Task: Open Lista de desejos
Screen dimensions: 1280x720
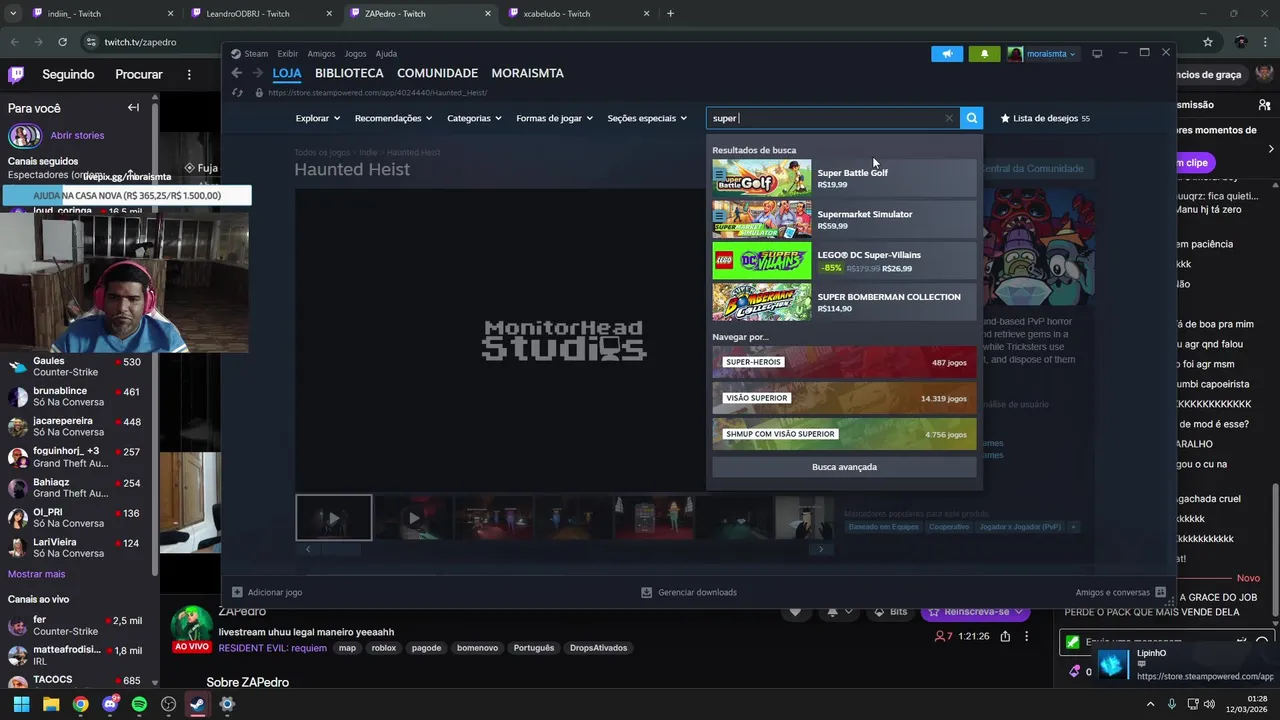Action: pos(1045,118)
